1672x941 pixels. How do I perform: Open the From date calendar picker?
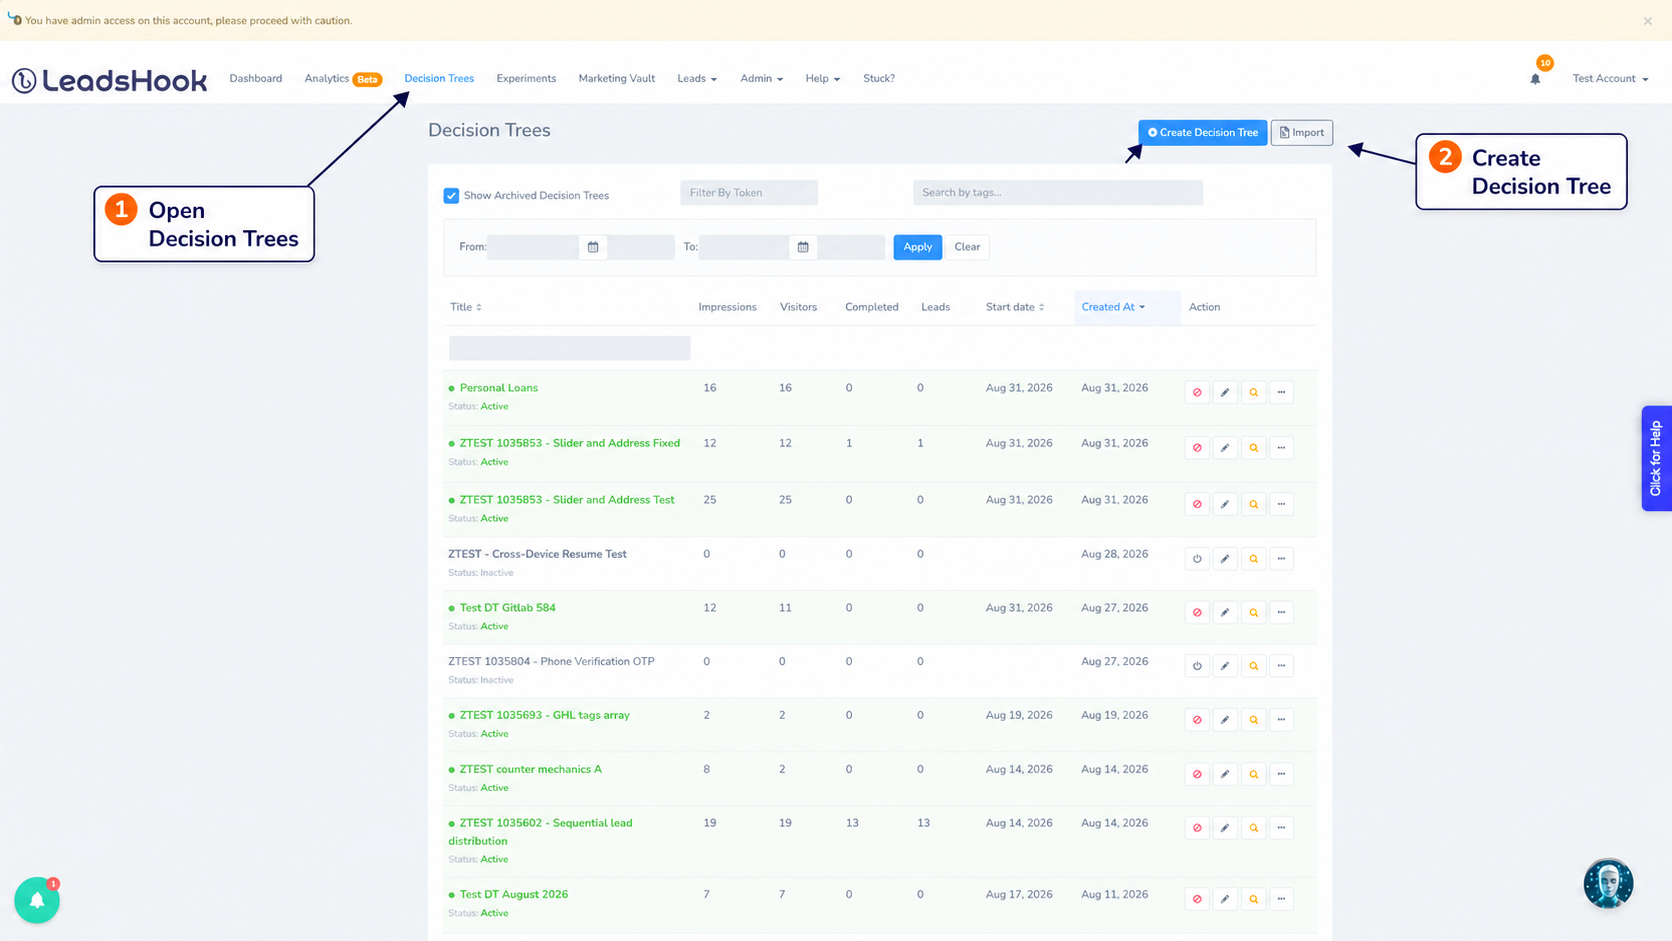tap(593, 247)
